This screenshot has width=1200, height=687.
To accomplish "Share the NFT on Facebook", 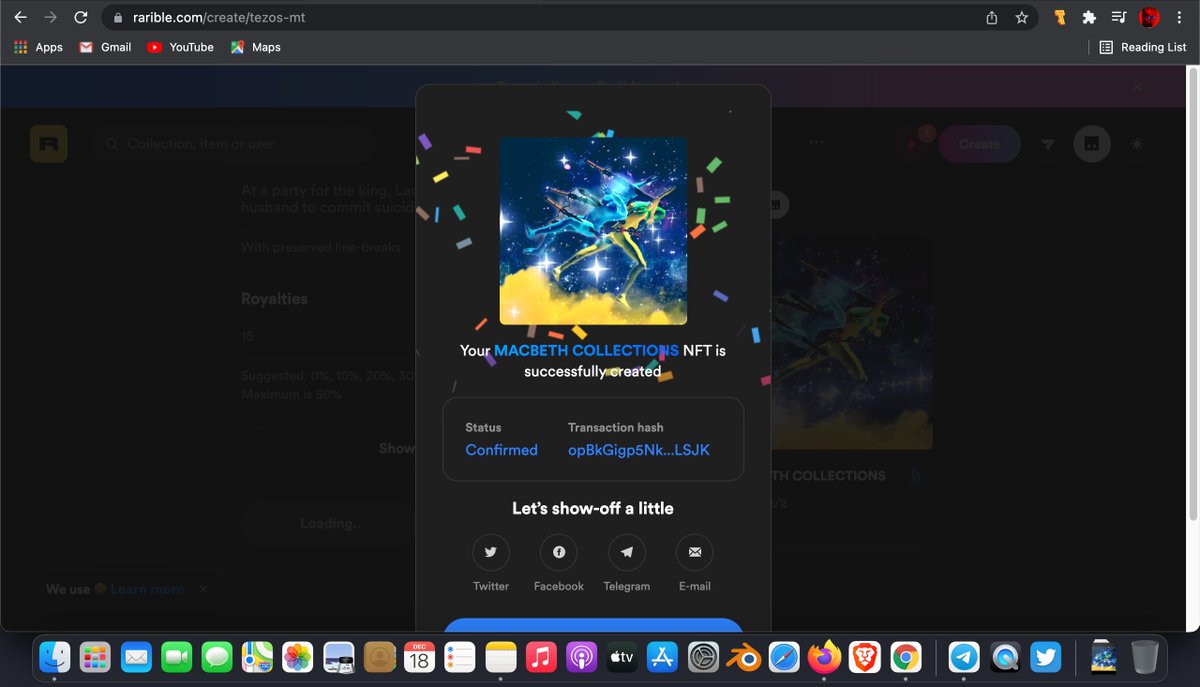I will click(x=559, y=552).
